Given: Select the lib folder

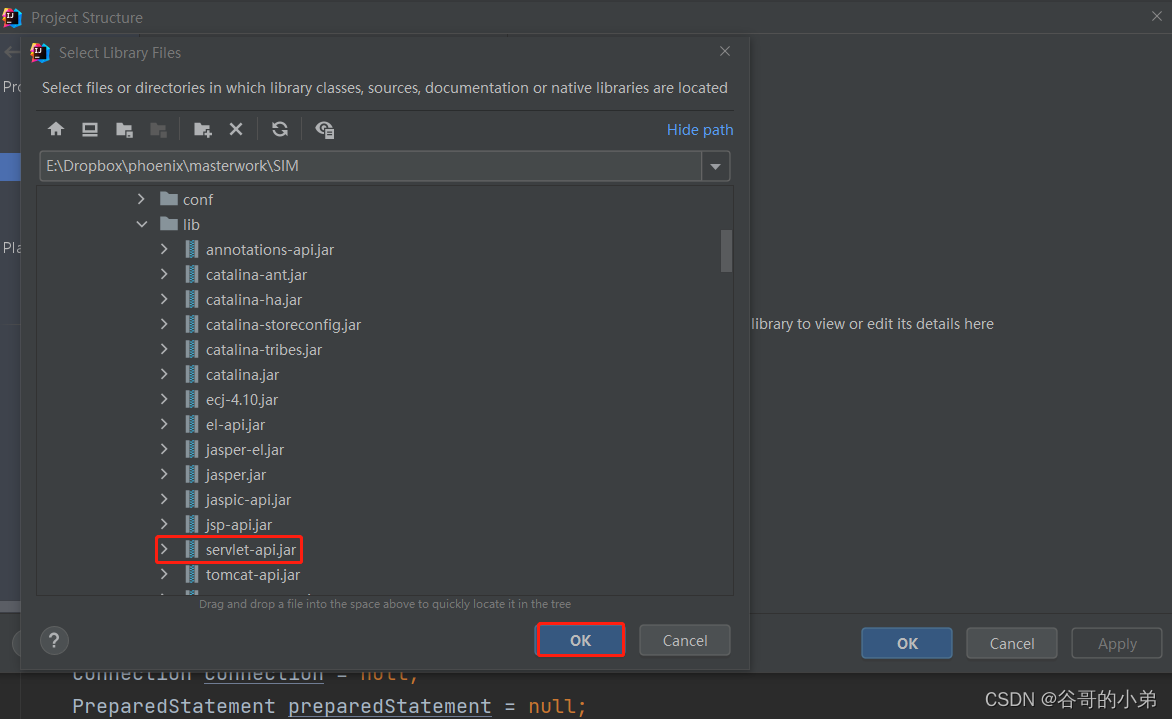Looking at the screenshot, I should point(191,224).
